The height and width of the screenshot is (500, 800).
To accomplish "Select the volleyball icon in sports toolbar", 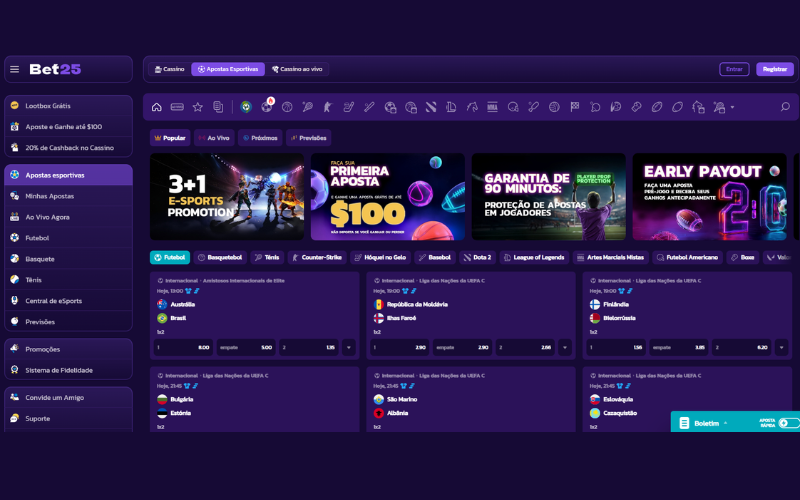I will (x=554, y=107).
